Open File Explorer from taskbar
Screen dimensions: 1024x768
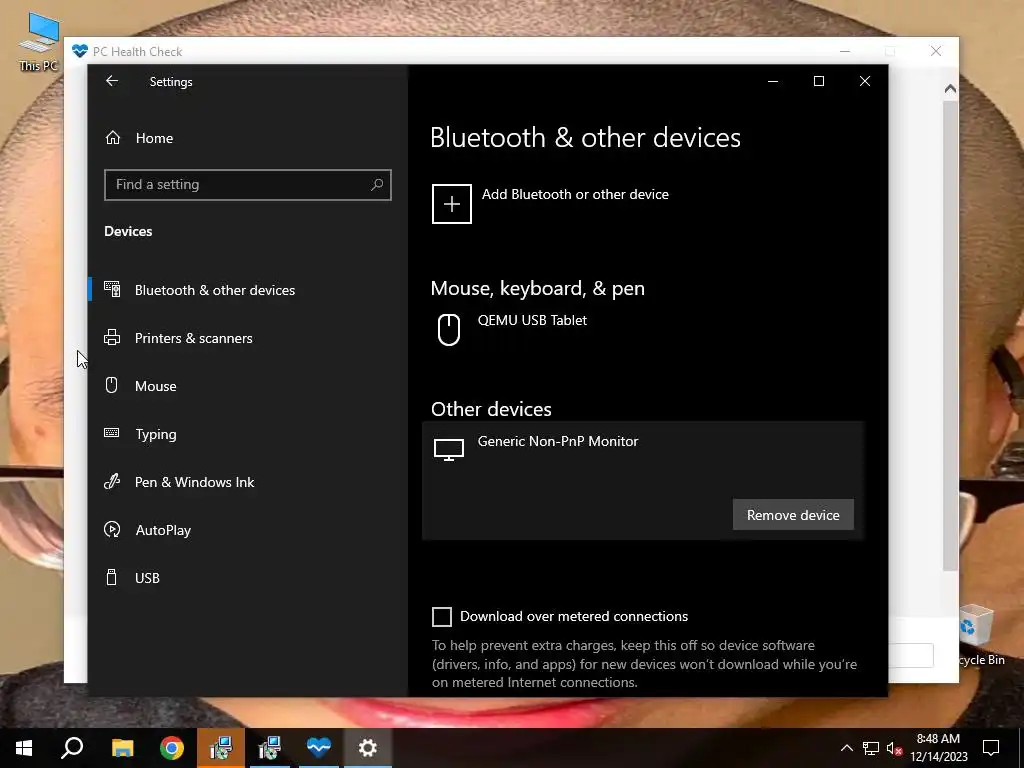point(122,748)
